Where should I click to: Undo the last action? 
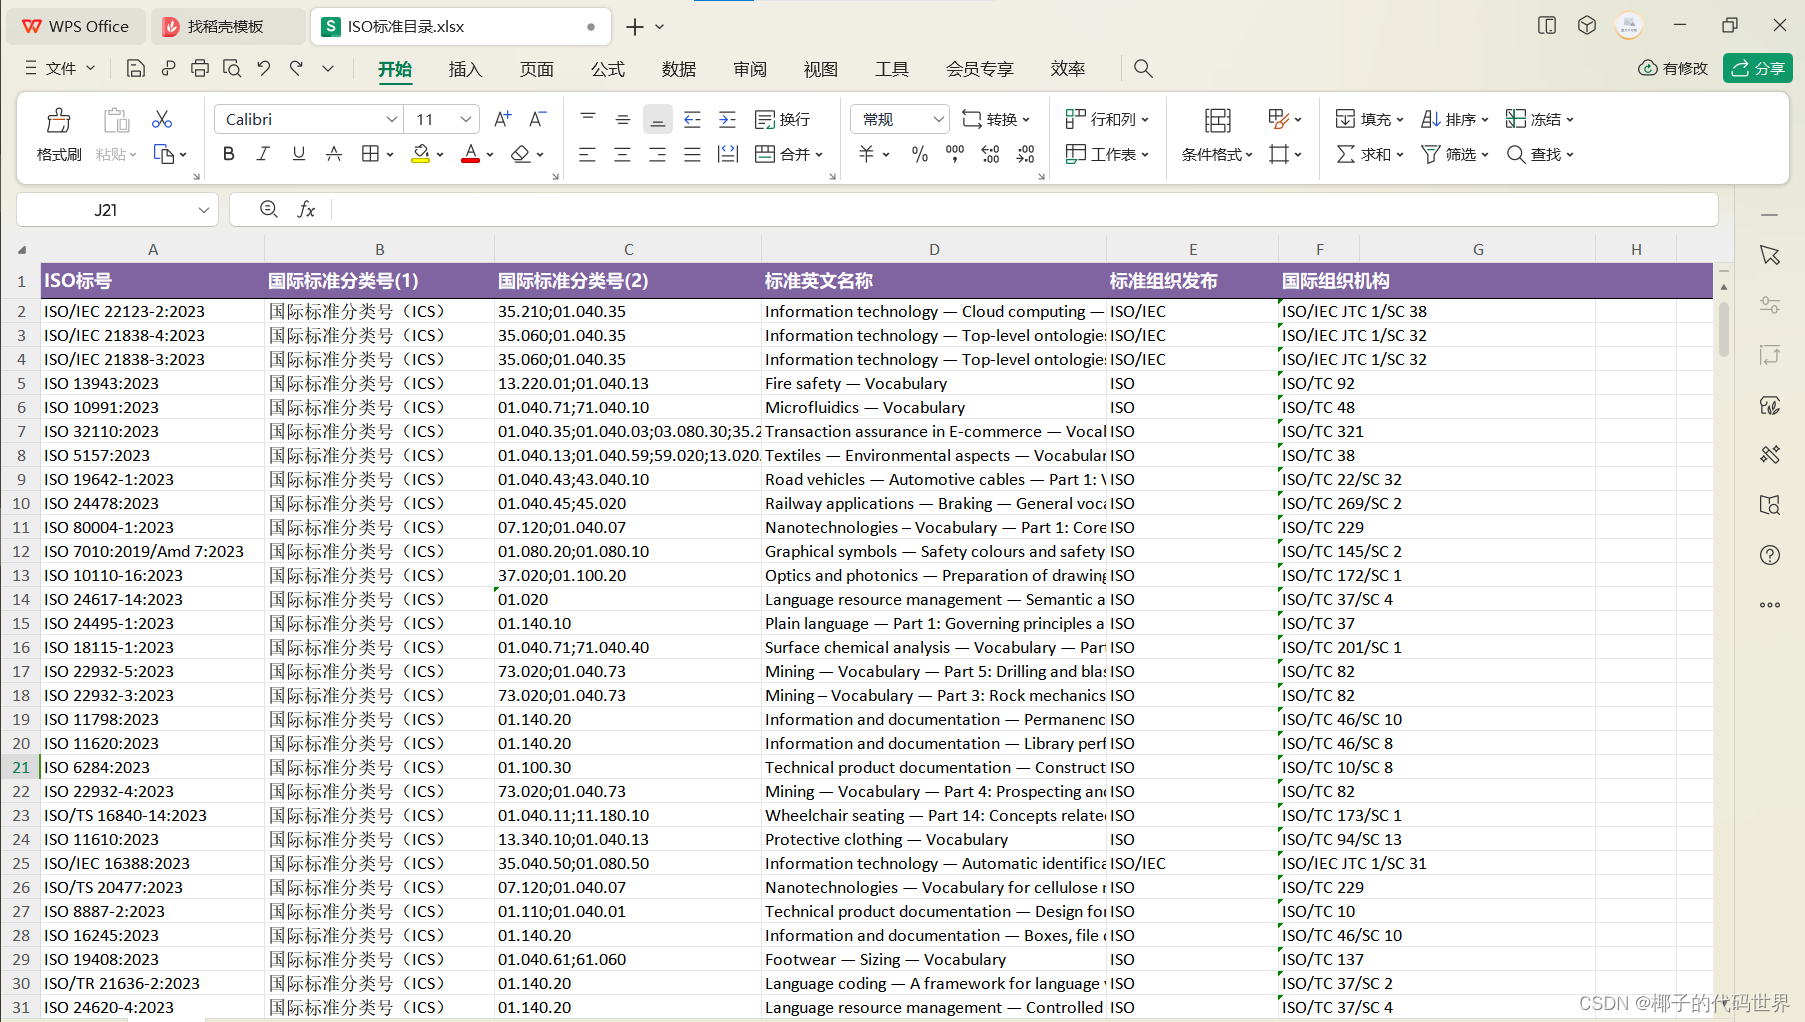point(264,68)
